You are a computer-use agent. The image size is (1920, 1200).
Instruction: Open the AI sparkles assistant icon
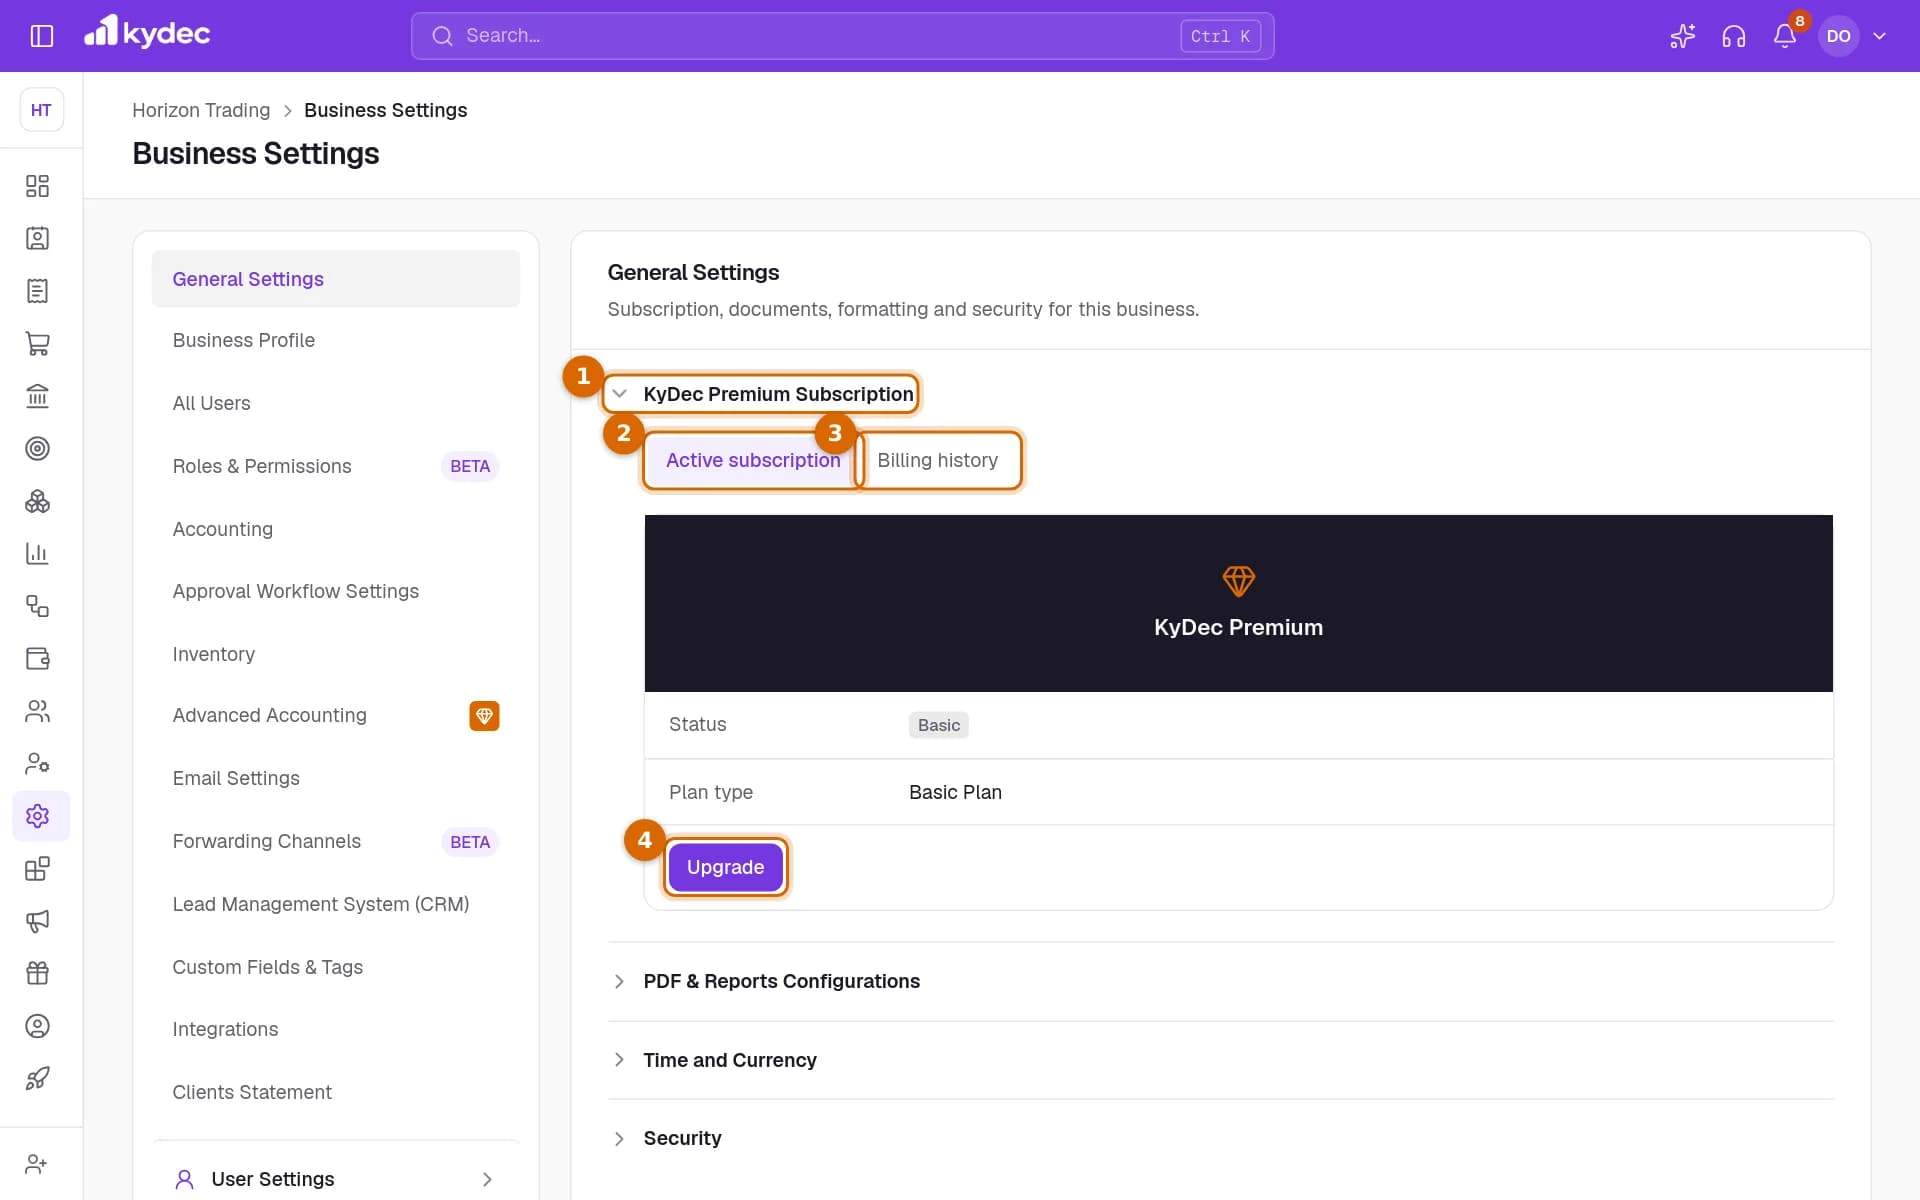click(x=1682, y=36)
